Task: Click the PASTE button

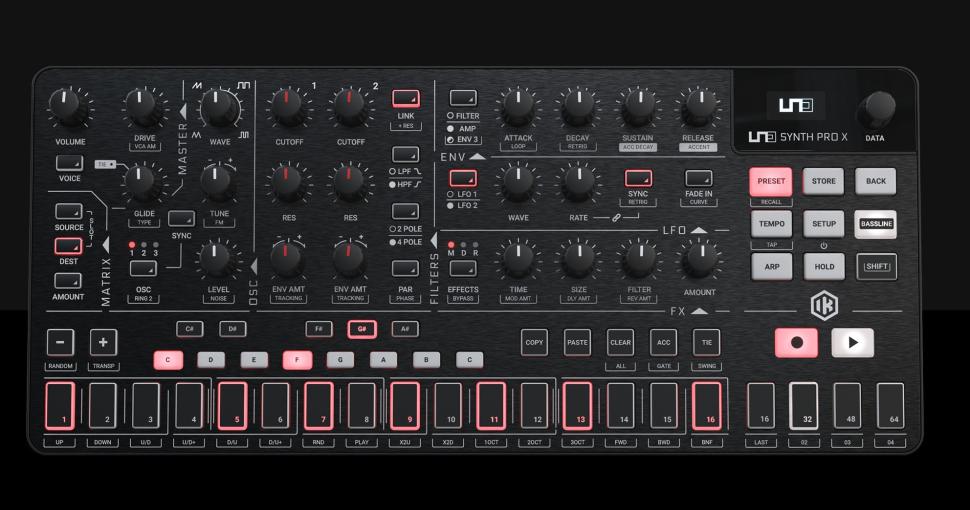Action: tap(577, 342)
